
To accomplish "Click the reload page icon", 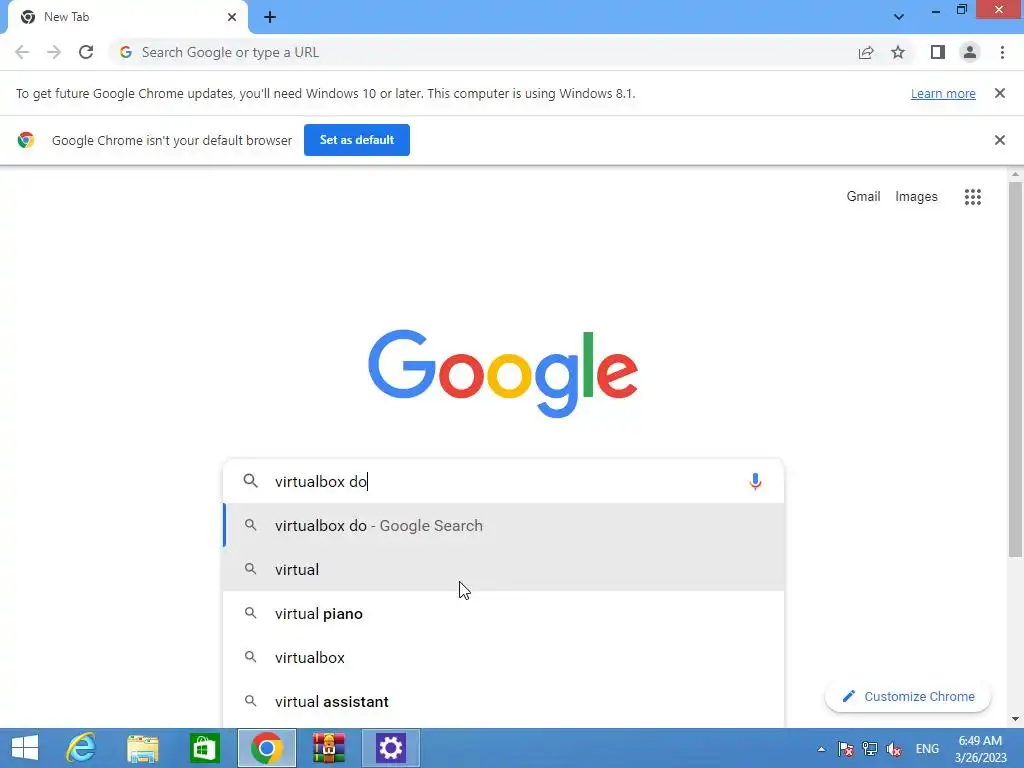I will click(86, 52).
